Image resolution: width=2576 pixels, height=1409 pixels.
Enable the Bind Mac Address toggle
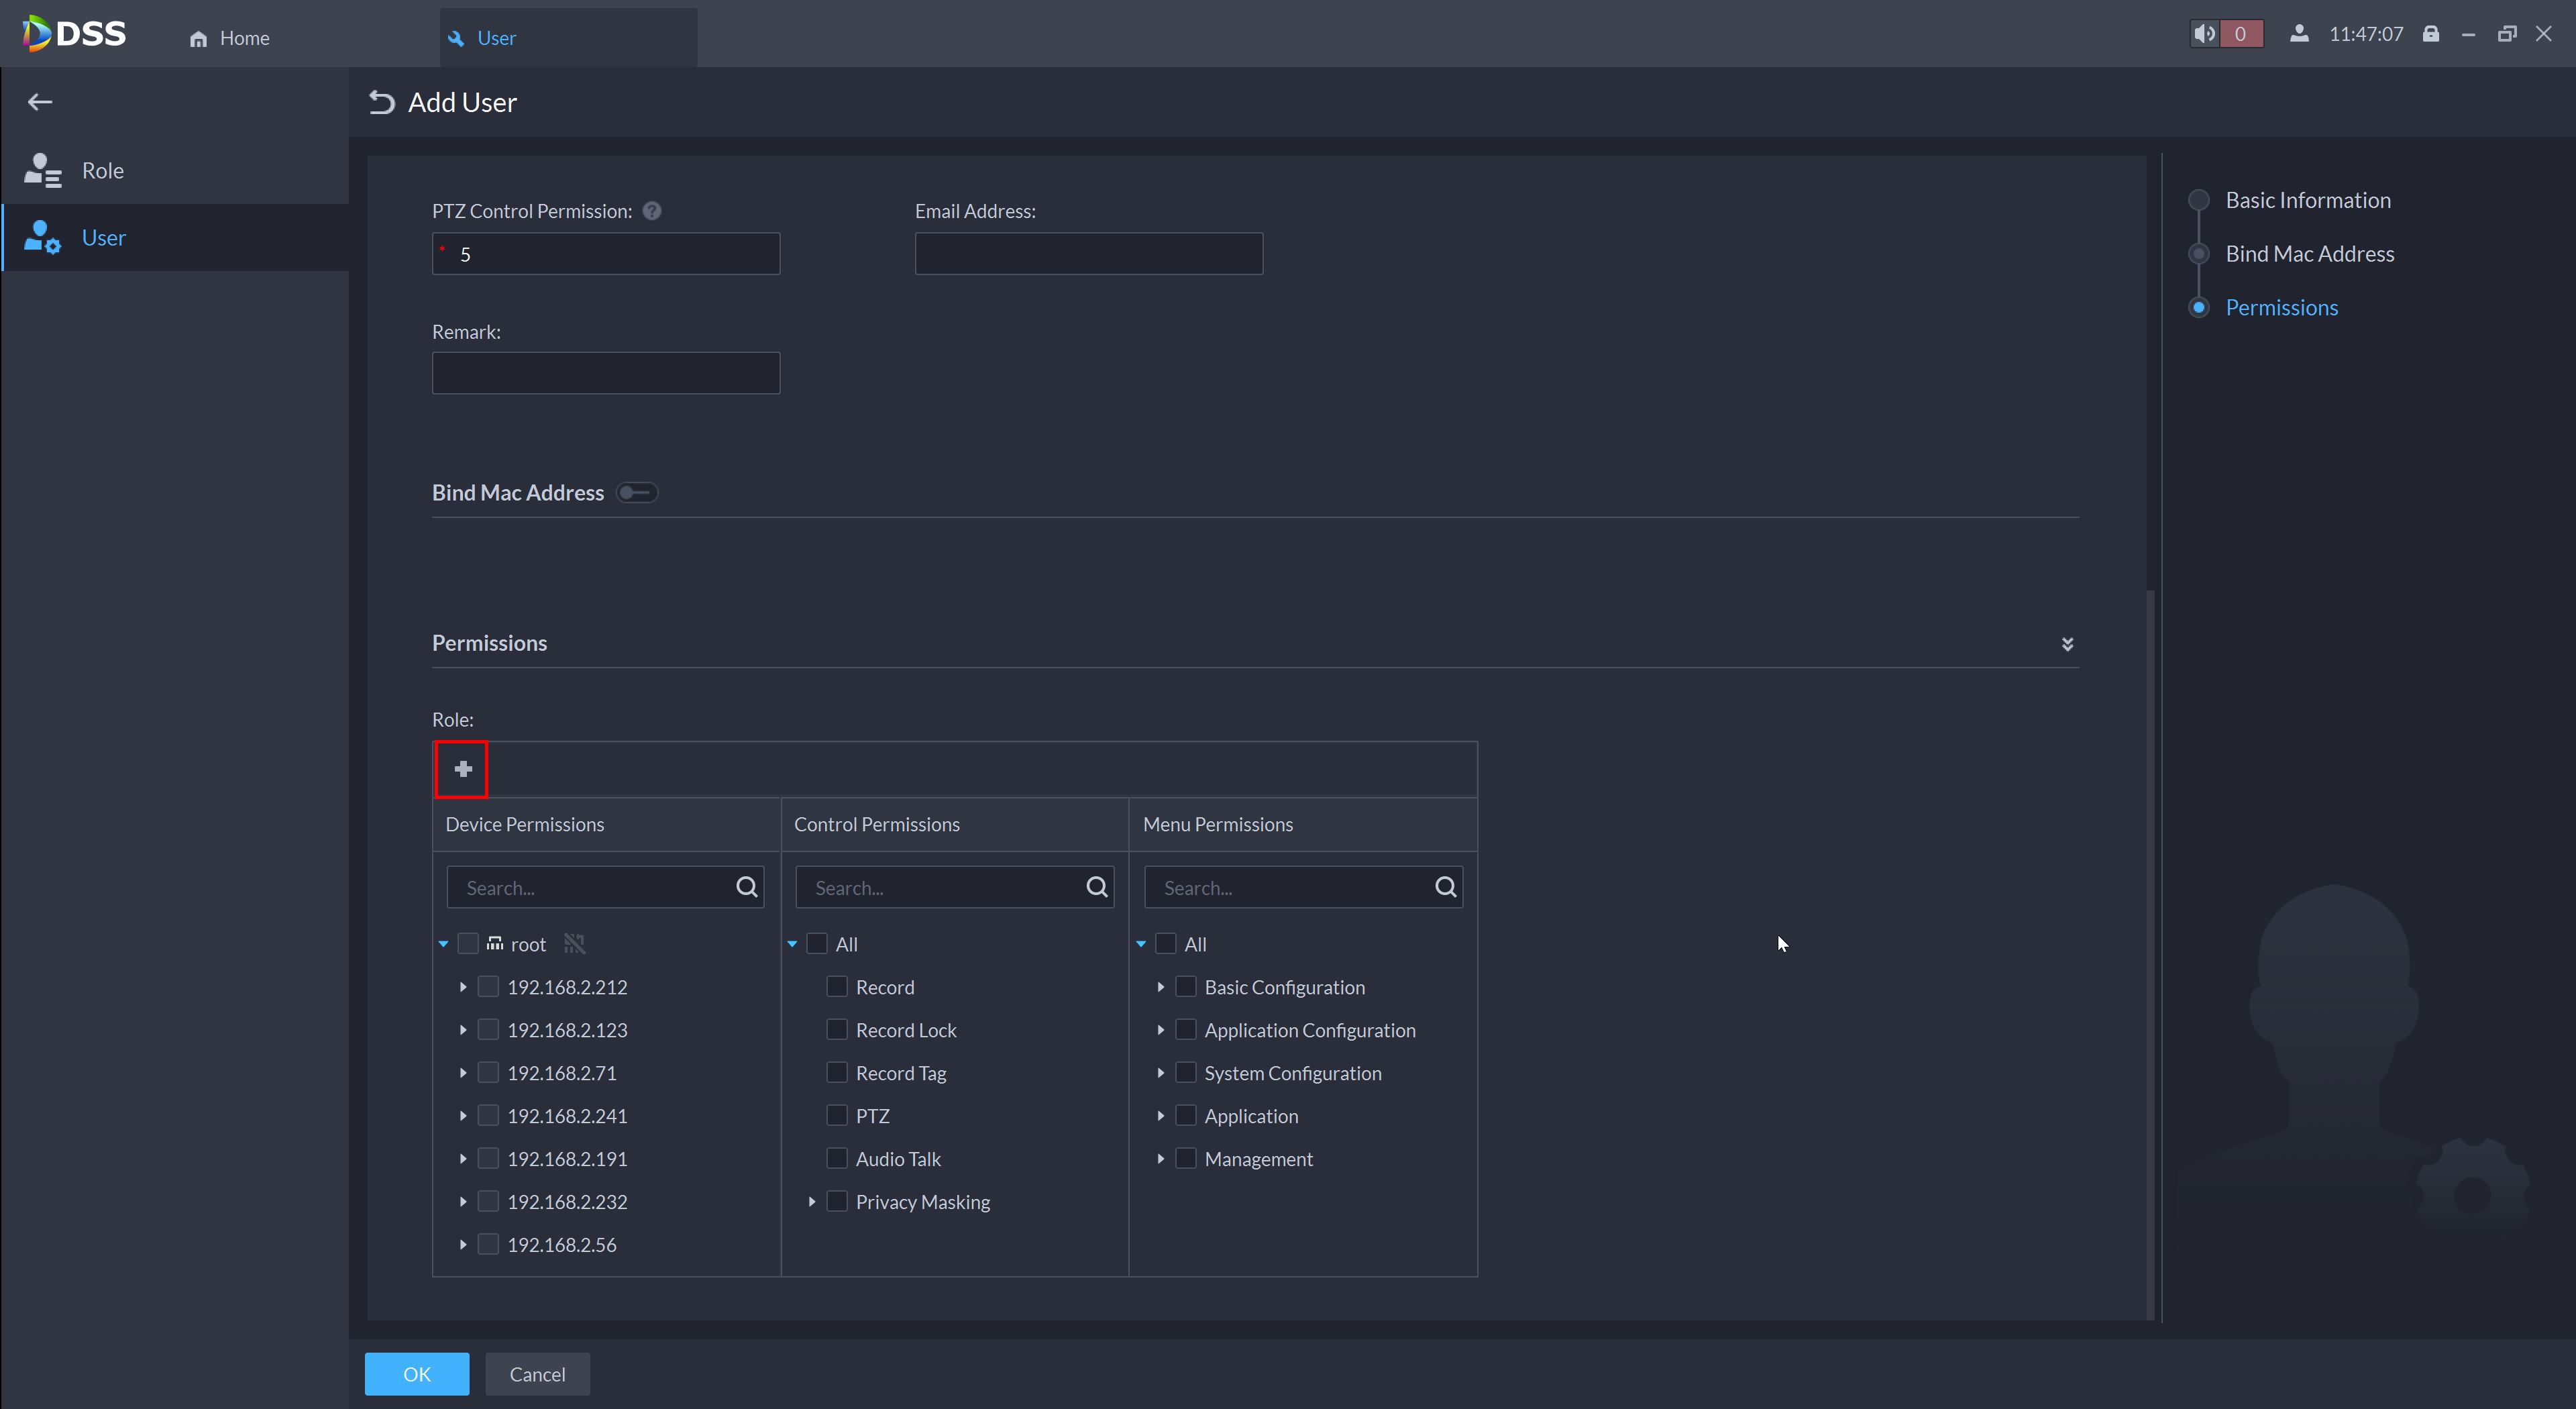(x=637, y=493)
